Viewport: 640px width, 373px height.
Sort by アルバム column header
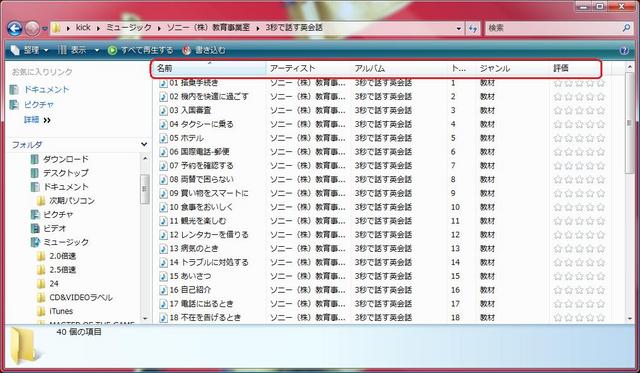point(399,68)
